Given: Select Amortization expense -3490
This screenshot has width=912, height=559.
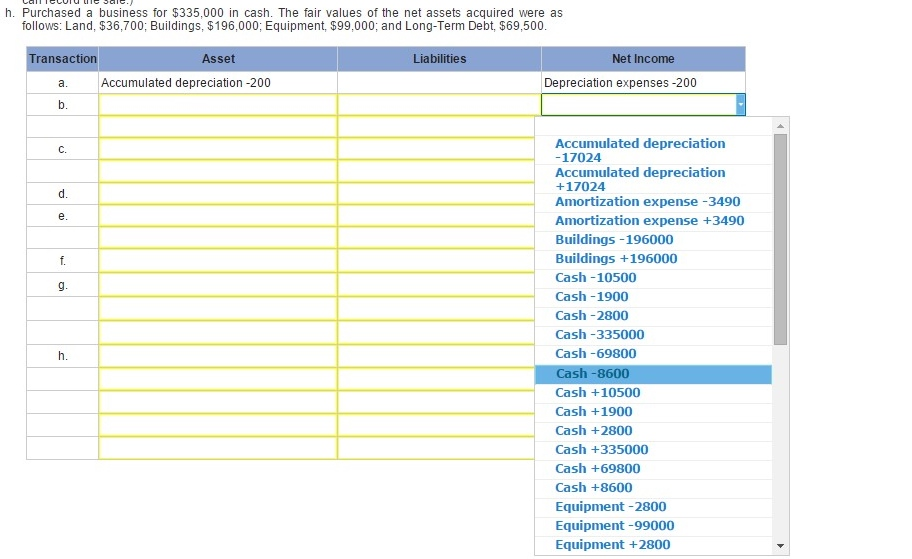Looking at the screenshot, I should pos(647,202).
